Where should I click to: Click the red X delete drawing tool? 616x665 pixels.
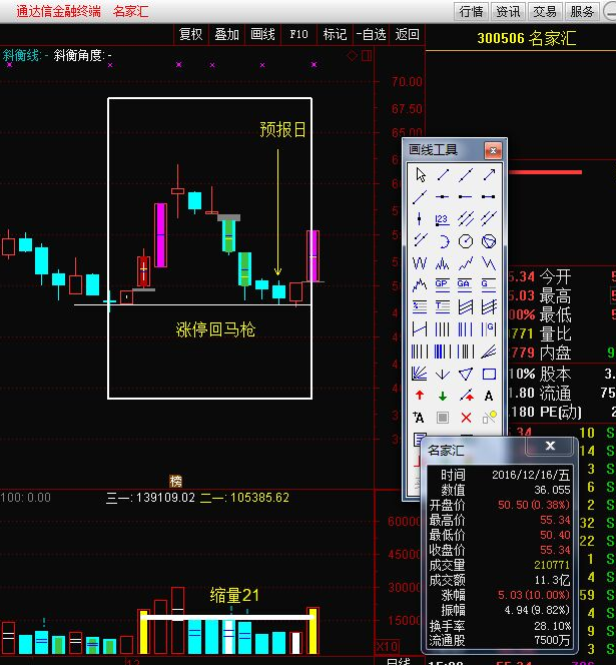coord(466,418)
